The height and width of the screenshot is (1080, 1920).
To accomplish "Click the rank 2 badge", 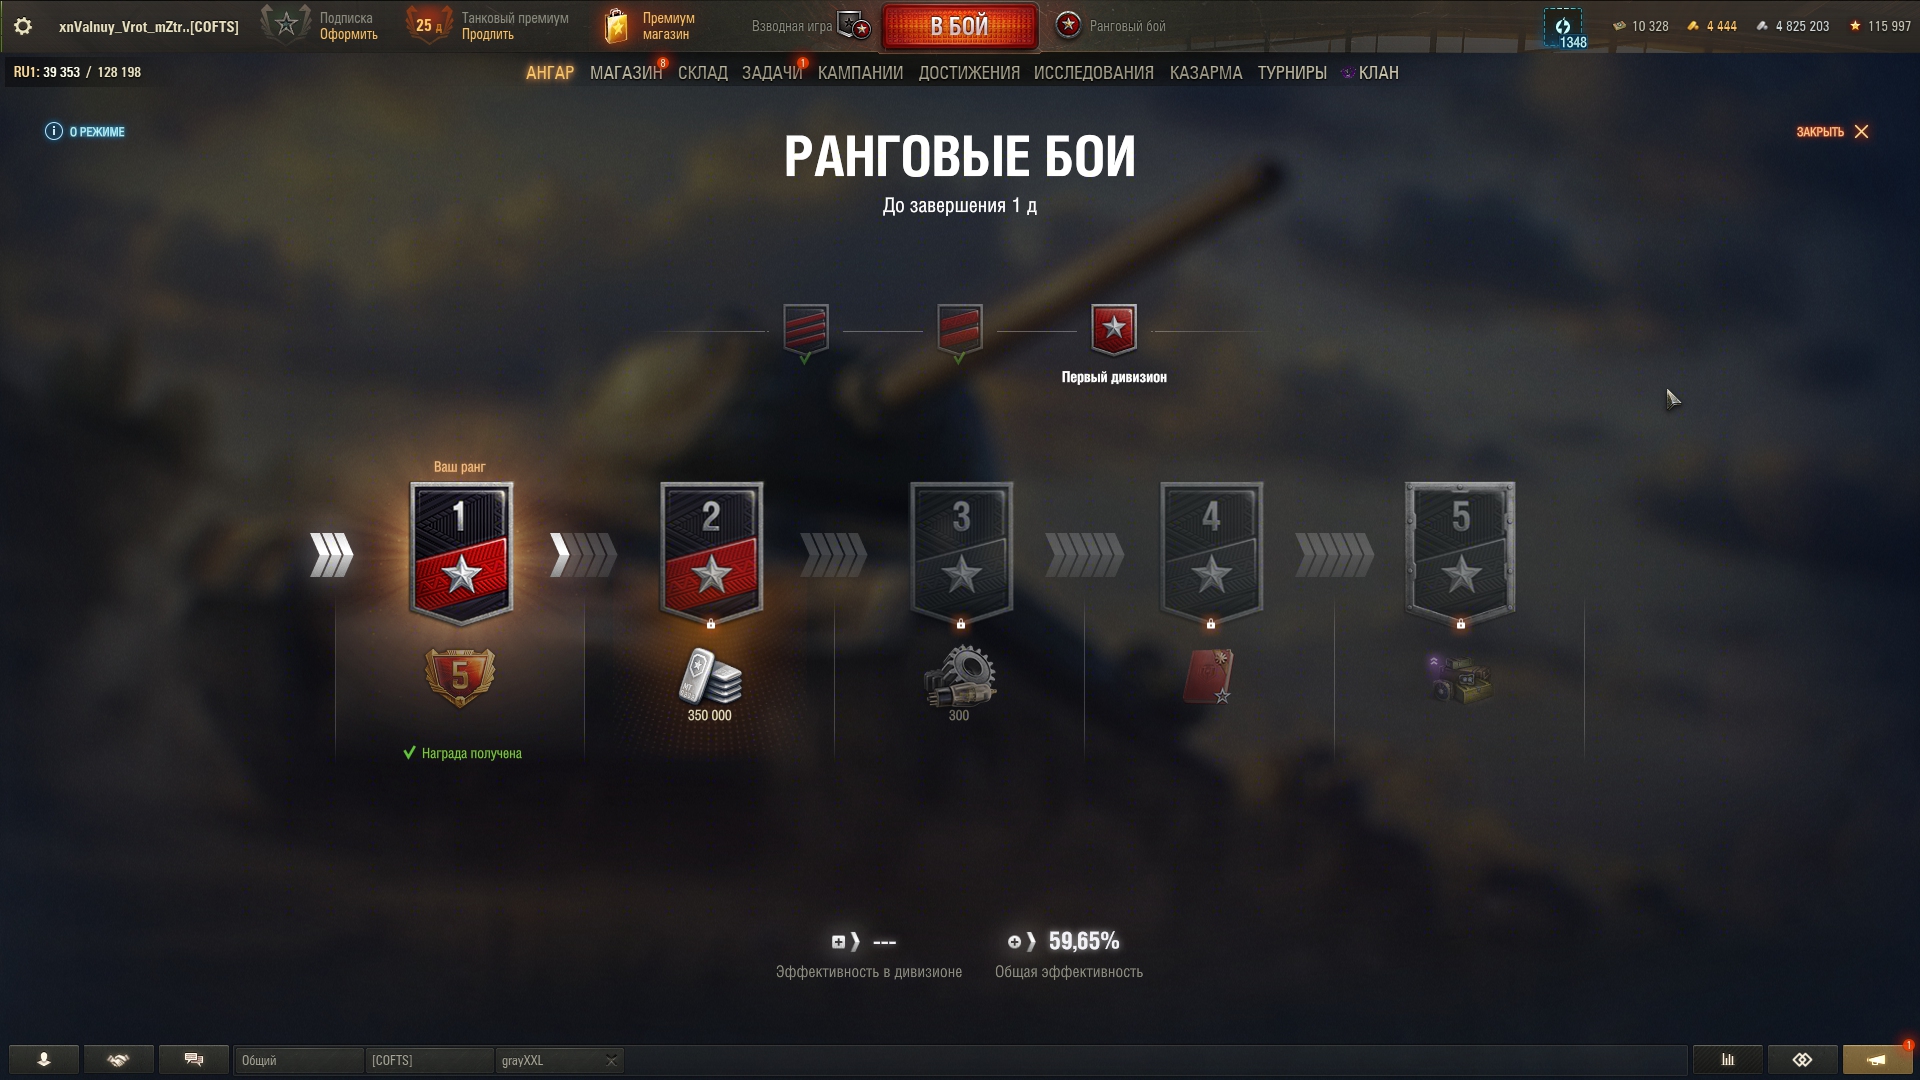I will coord(711,554).
